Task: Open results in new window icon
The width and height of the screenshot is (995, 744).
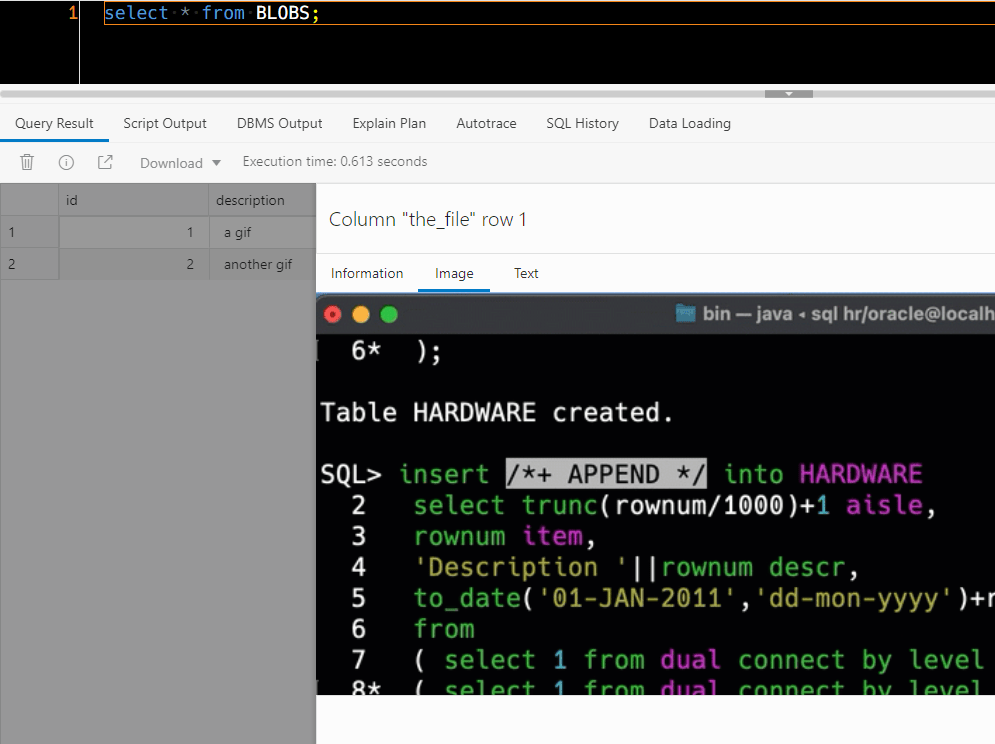Action: (105, 163)
